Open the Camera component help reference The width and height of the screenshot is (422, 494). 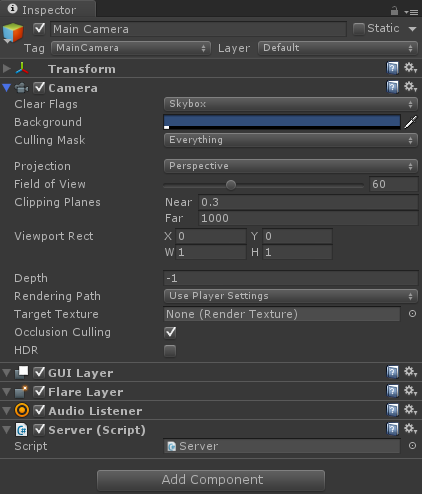[392, 87]
